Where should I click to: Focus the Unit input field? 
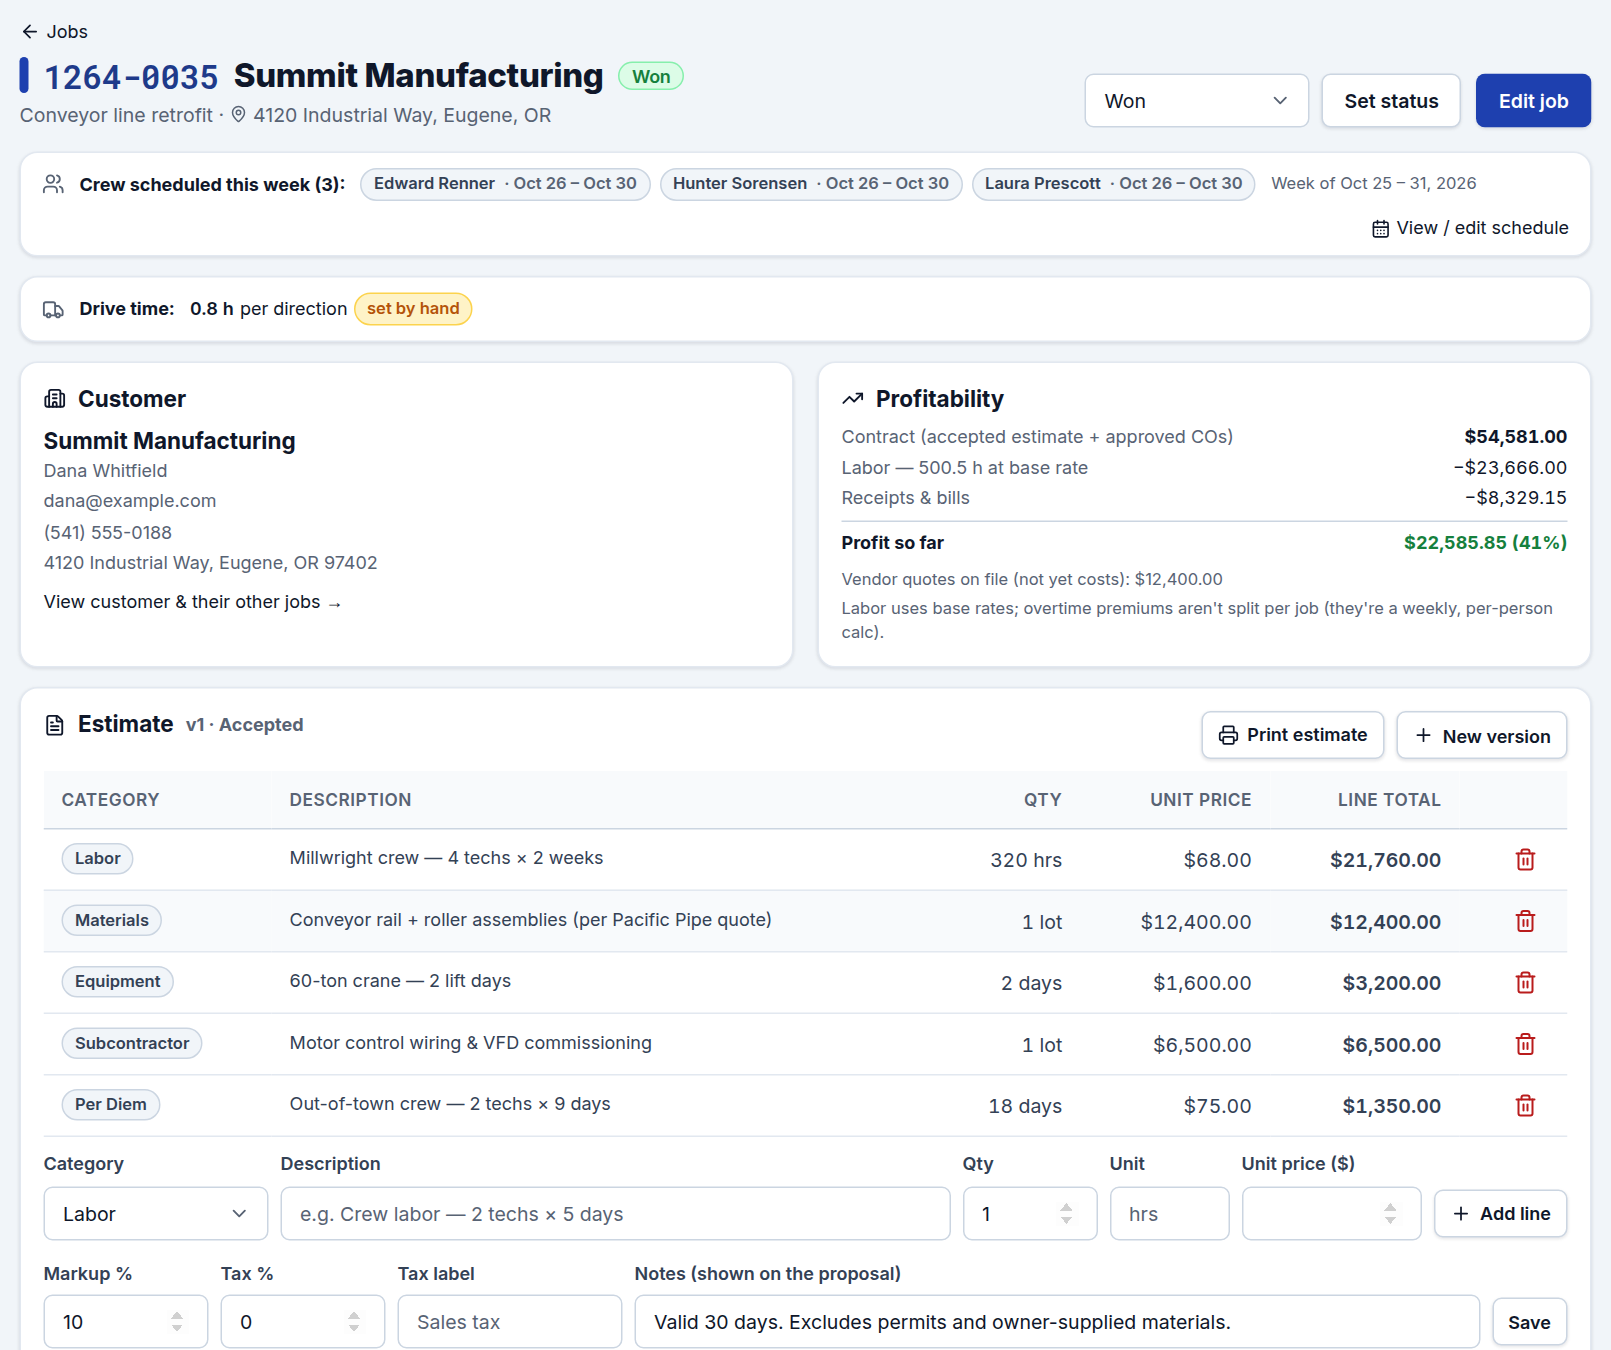click(1169, 1214)
